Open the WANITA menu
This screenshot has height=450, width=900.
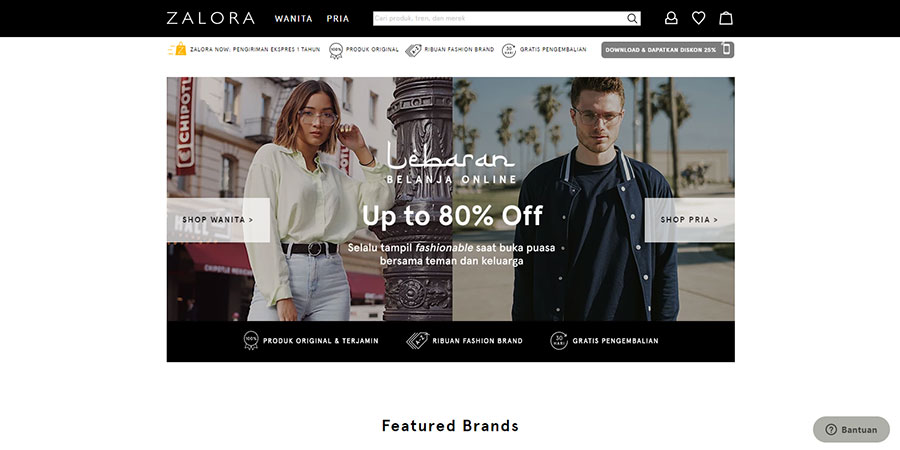(x=293, y=18)
